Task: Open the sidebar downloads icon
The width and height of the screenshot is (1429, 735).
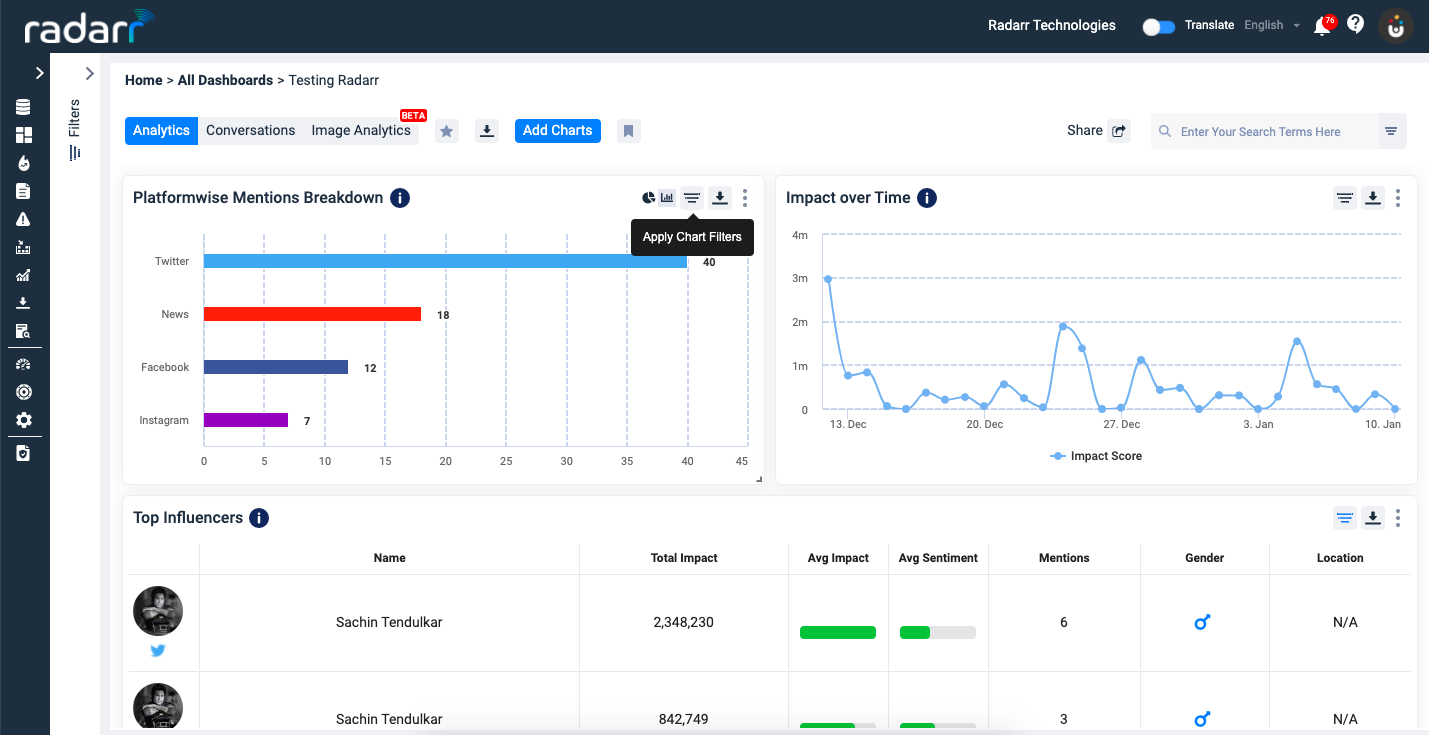Action: pyautogui.click(x=23, y=303)
